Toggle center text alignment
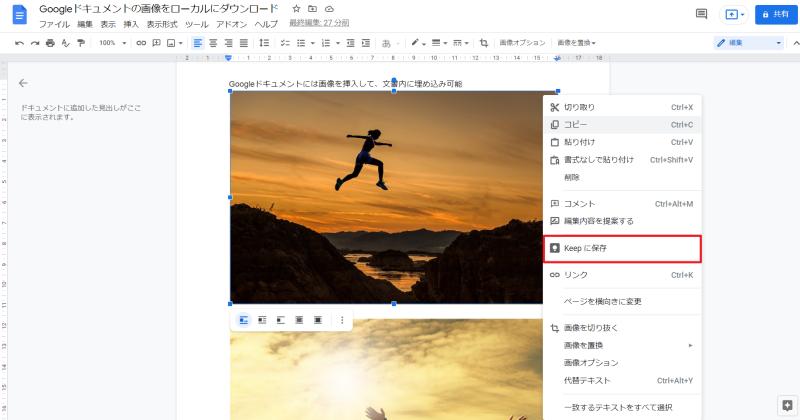 click(213, 43)
